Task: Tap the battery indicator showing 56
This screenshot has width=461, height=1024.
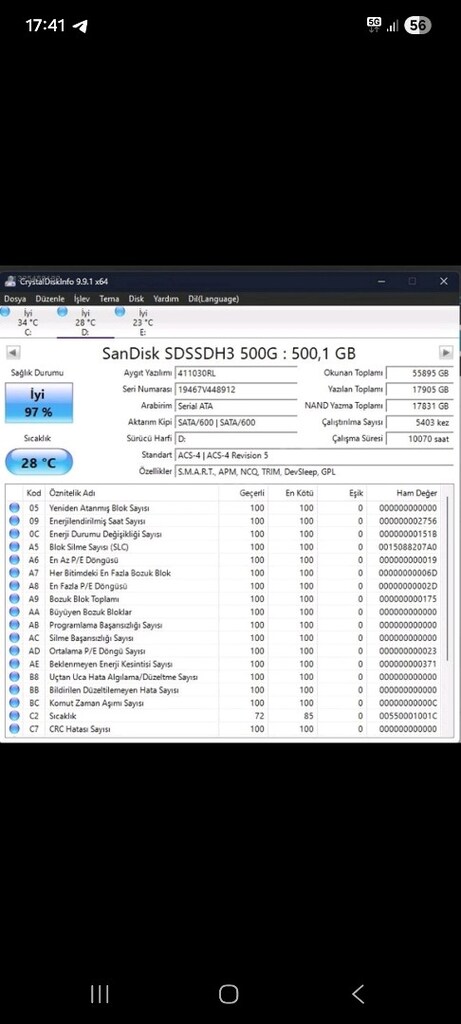Action: point(418,25)
